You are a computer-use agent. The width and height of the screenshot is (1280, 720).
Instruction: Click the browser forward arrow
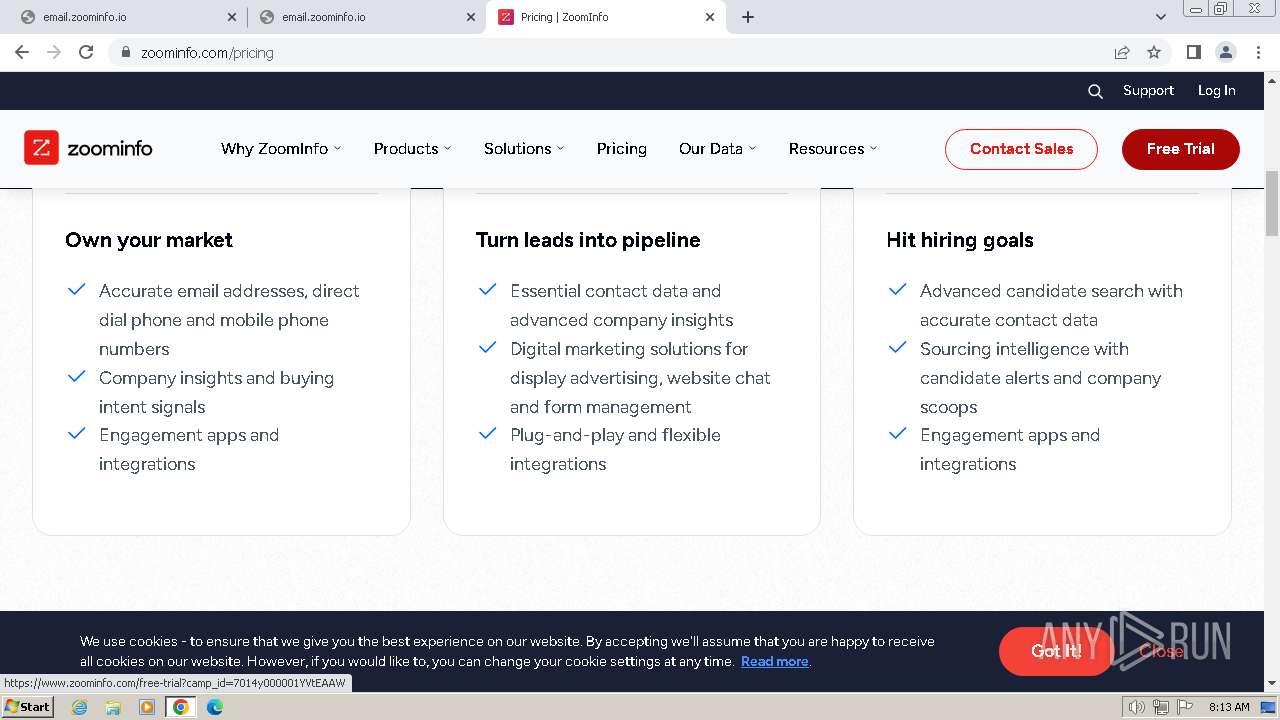click(x=54, y=52)
